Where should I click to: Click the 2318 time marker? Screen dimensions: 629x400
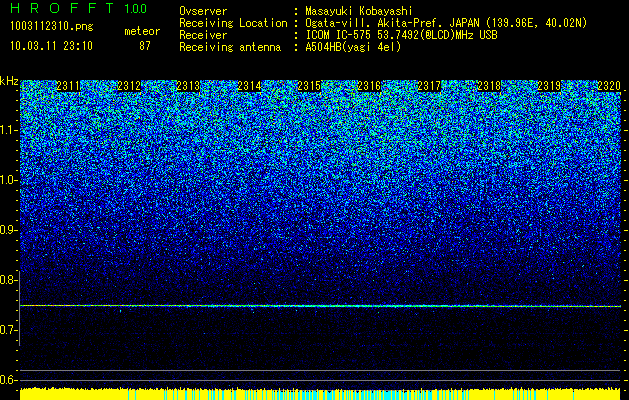pos(489,86)
